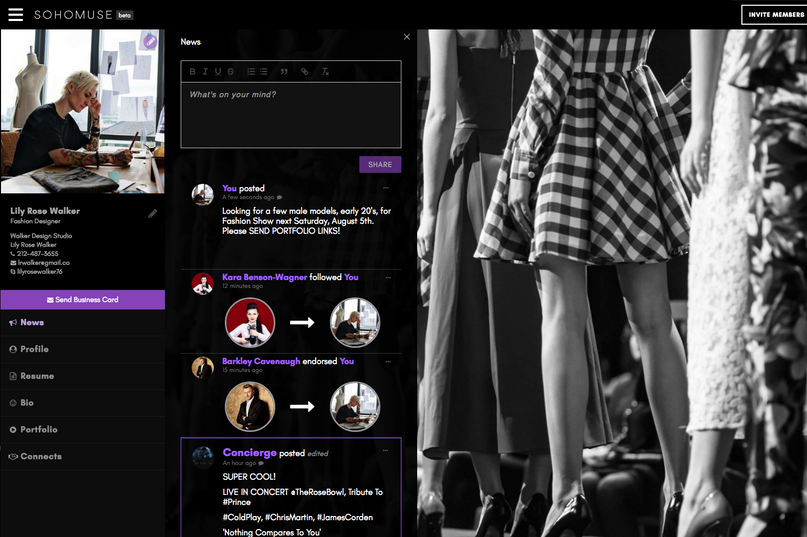
Task: Open the Resume section in the sidebar
Action: [82, 376]
